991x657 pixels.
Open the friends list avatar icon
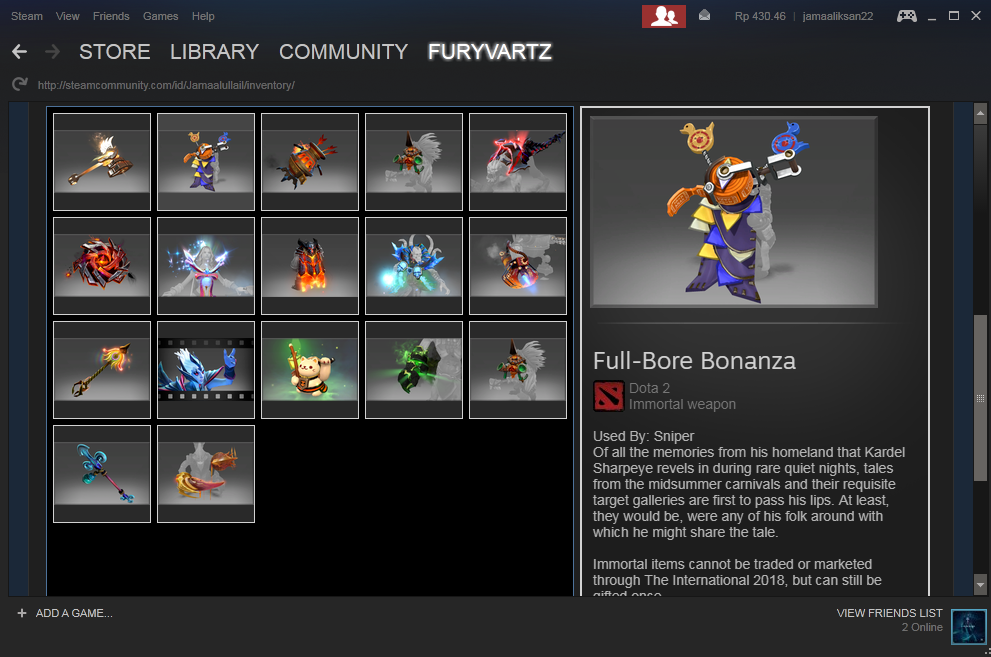(968, 627)
